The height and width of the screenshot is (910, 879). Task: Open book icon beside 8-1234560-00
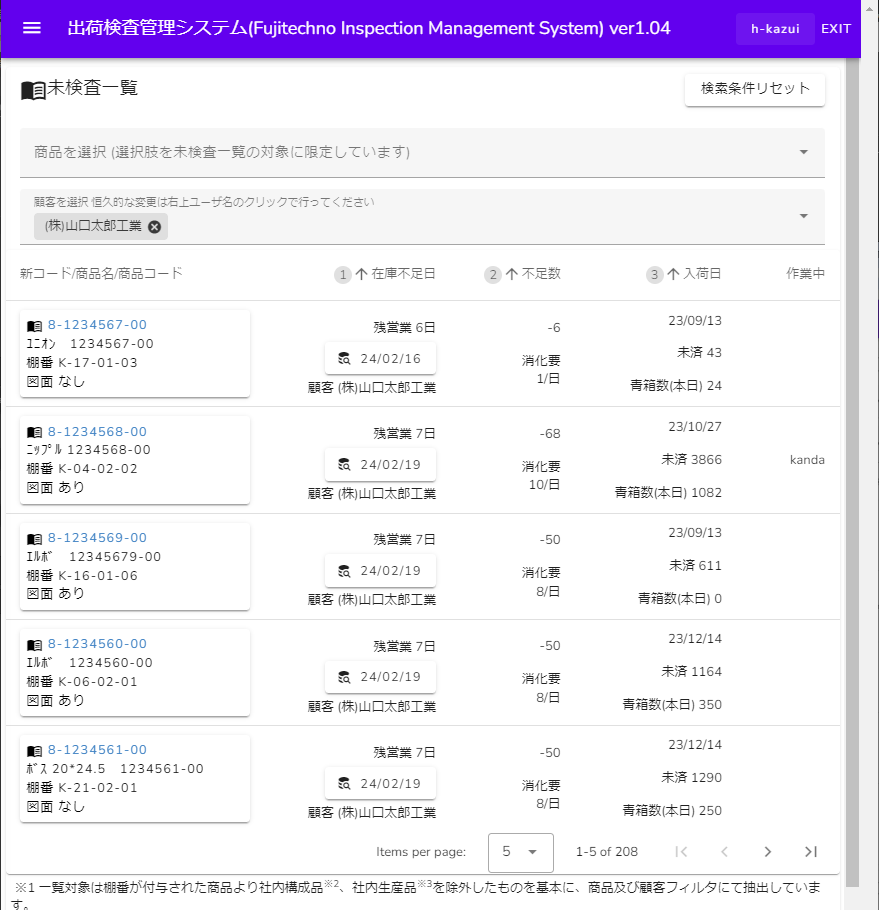point(35,645)
